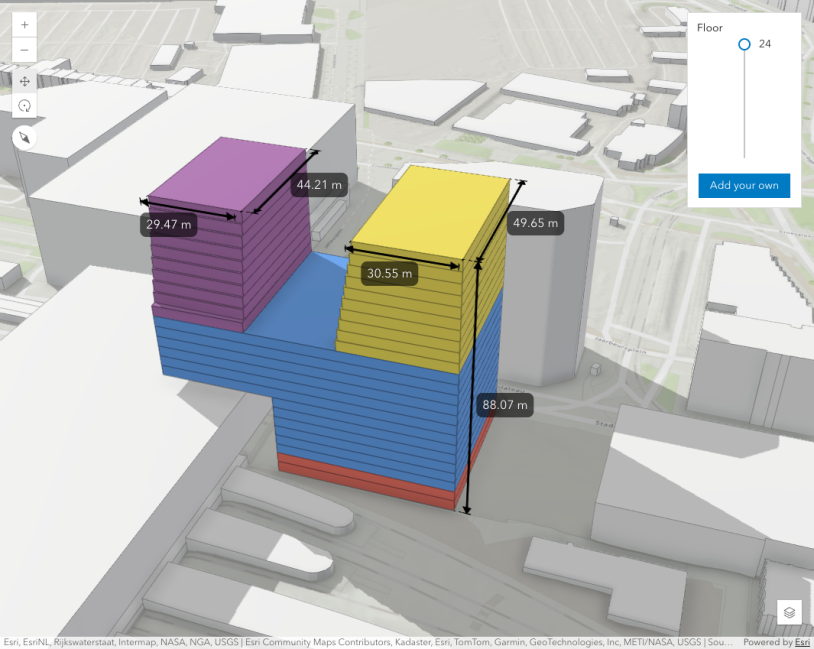This screenshot has height=649, width=814.
Task: Open the layers panel icon
Action: [x=789, y=612]
